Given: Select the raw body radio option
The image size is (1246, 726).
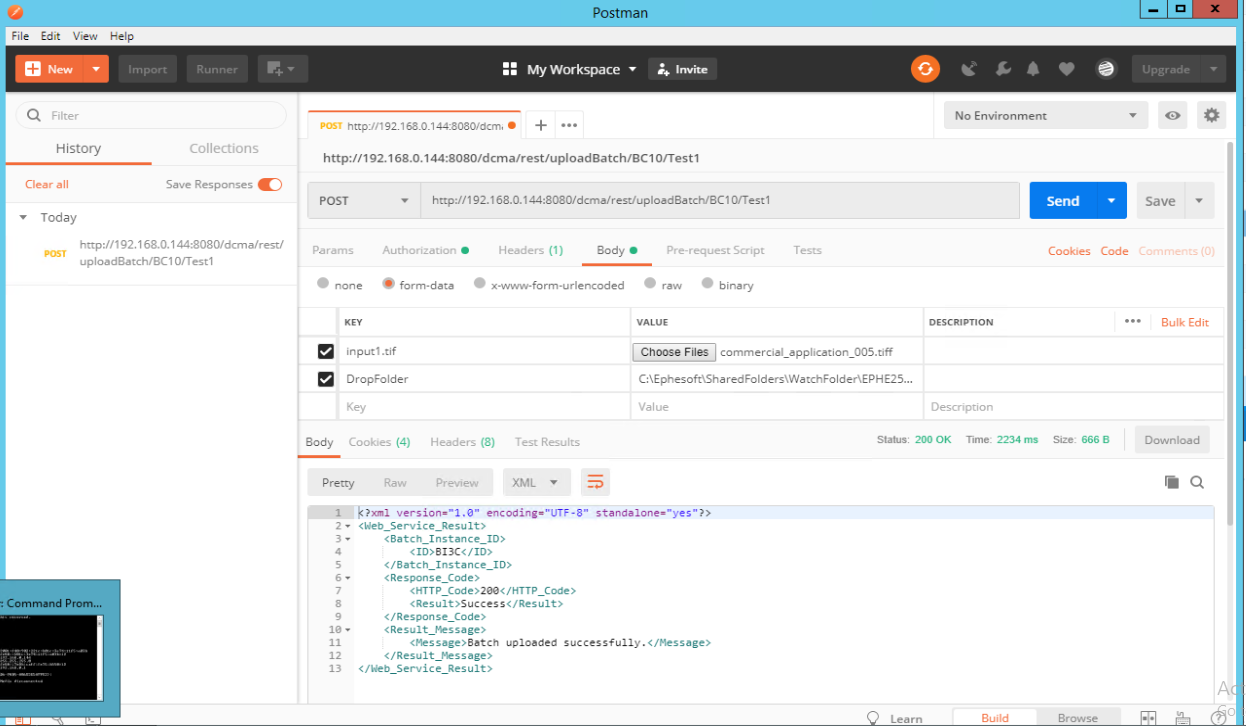Looking at the screenshot, I should tap(650, 284).
